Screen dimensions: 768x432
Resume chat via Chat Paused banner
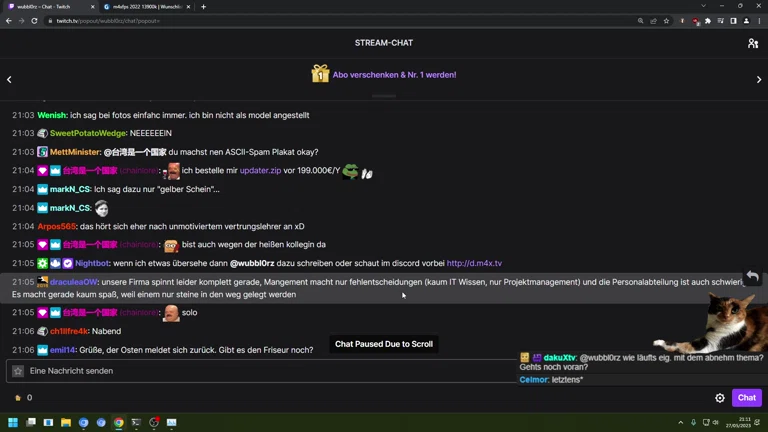(384, 344)
